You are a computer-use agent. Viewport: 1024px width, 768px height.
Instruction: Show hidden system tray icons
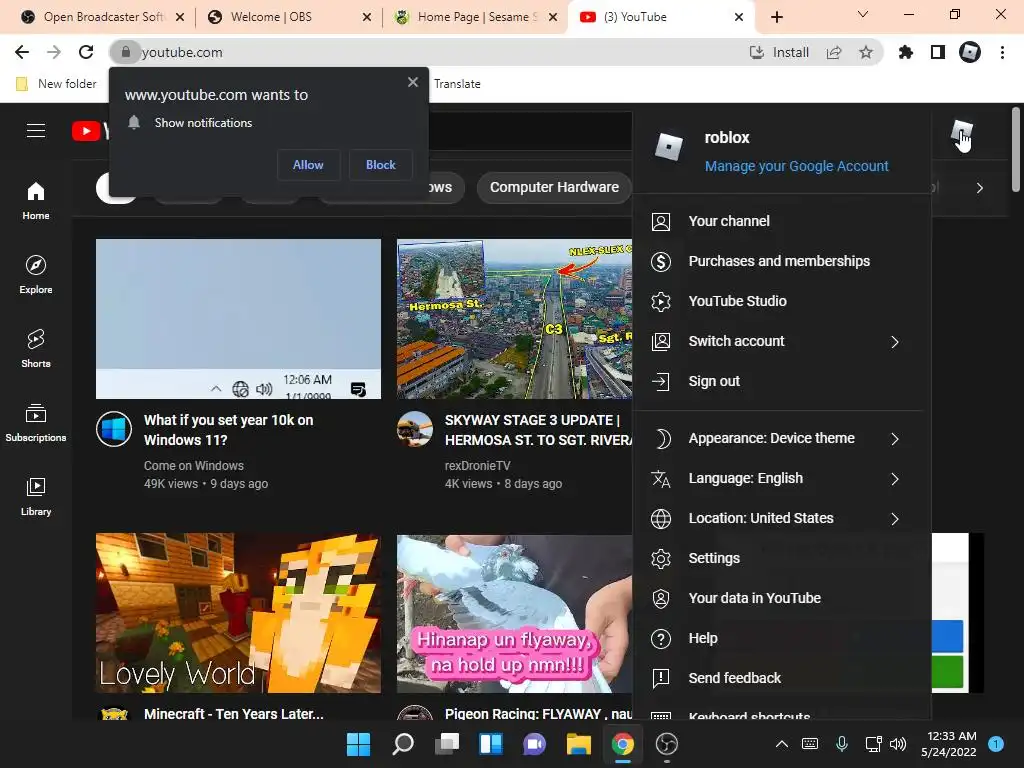pyautogui.click(x=782, y=744)
